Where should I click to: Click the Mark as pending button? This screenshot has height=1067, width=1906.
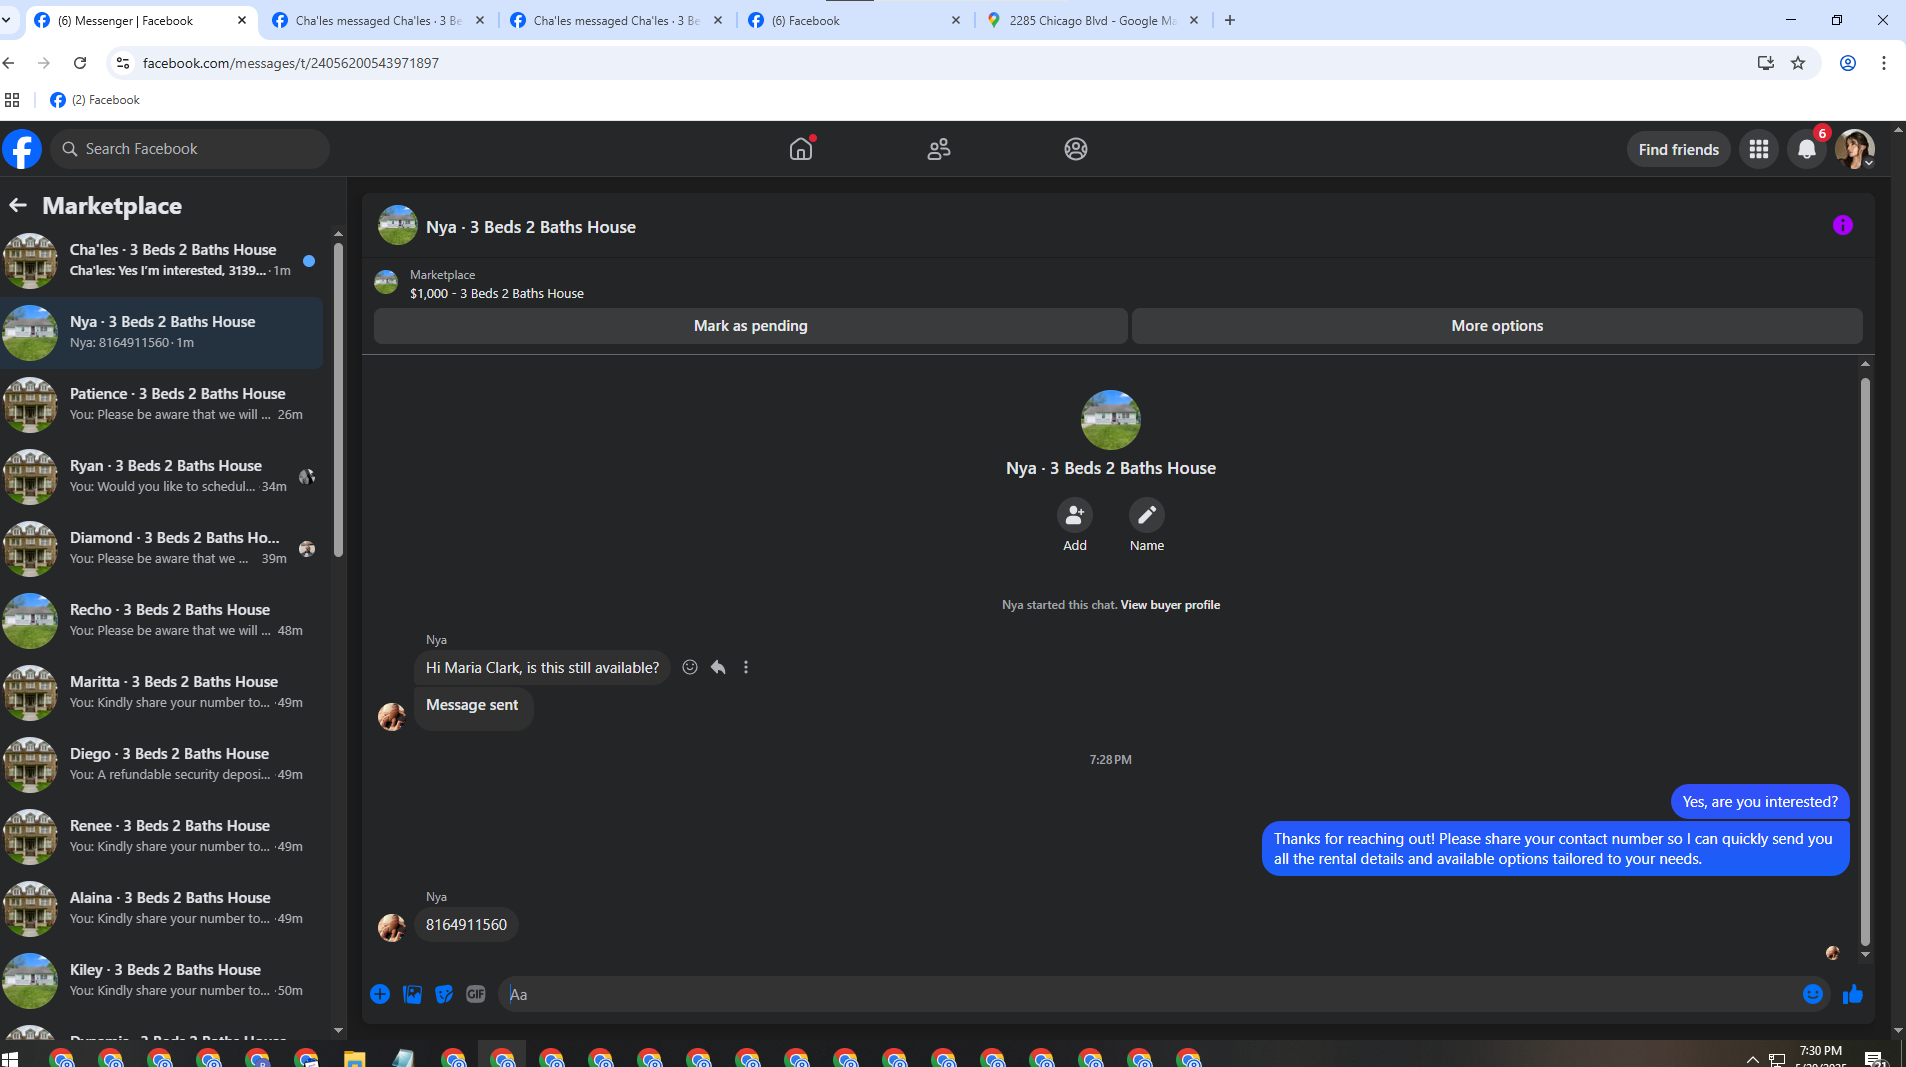[750, 326]
